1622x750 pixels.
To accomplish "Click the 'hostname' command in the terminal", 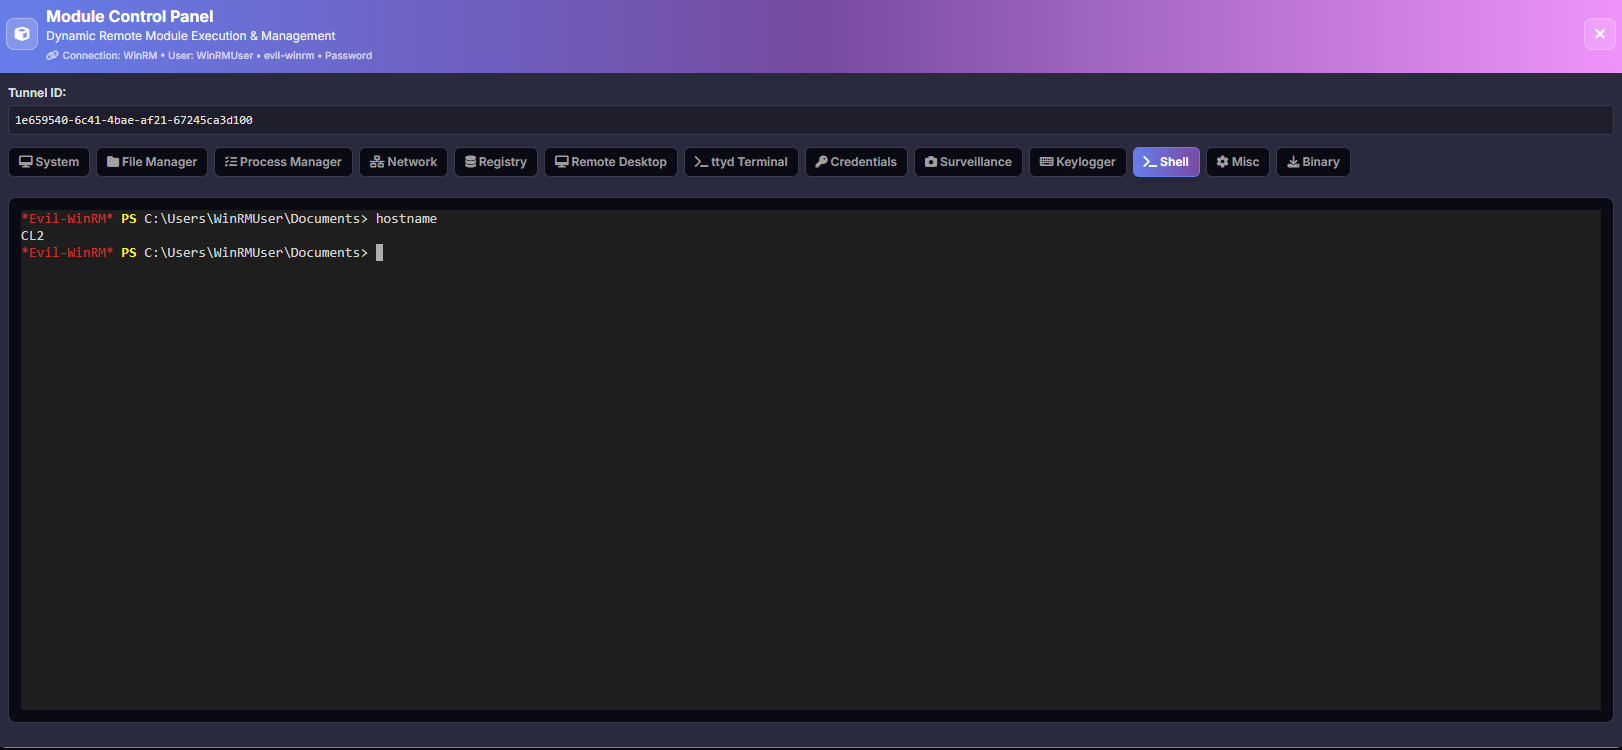I will point(406,219).
